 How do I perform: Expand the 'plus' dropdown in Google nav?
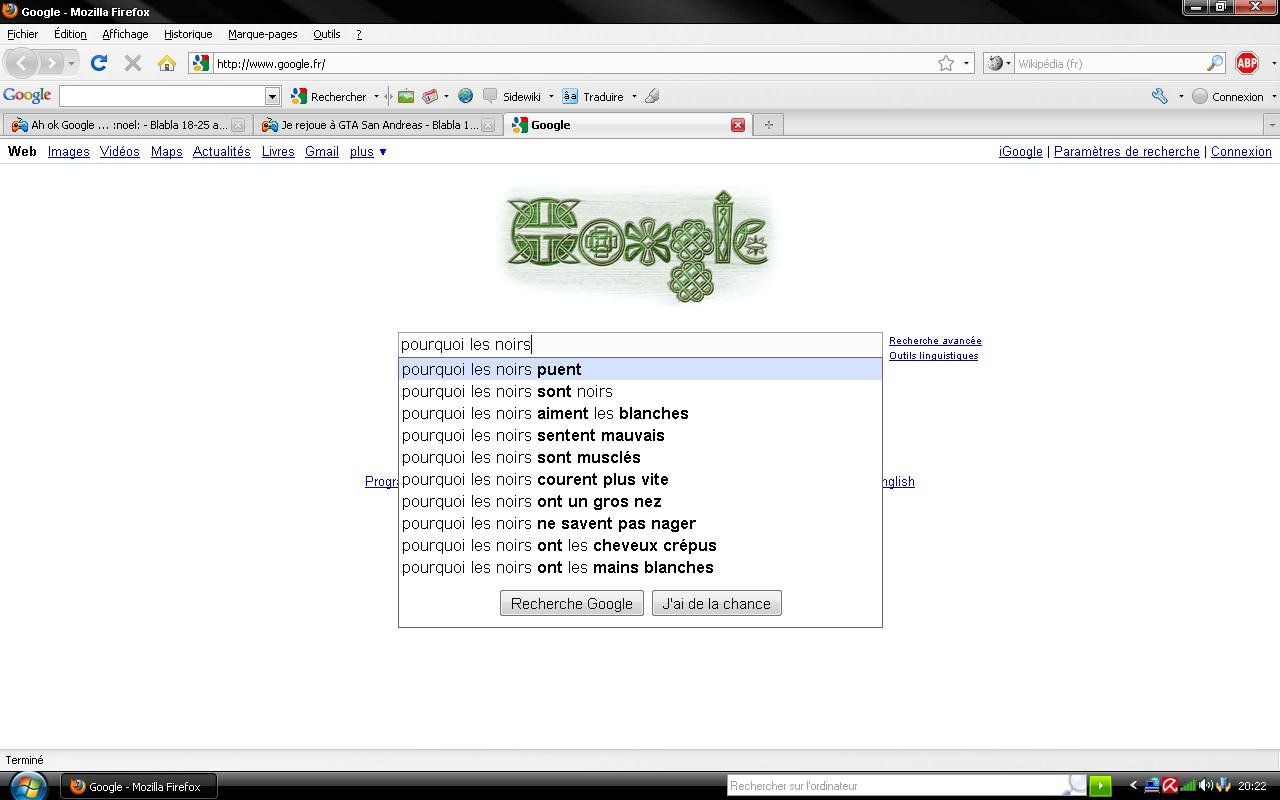[368, 152]
